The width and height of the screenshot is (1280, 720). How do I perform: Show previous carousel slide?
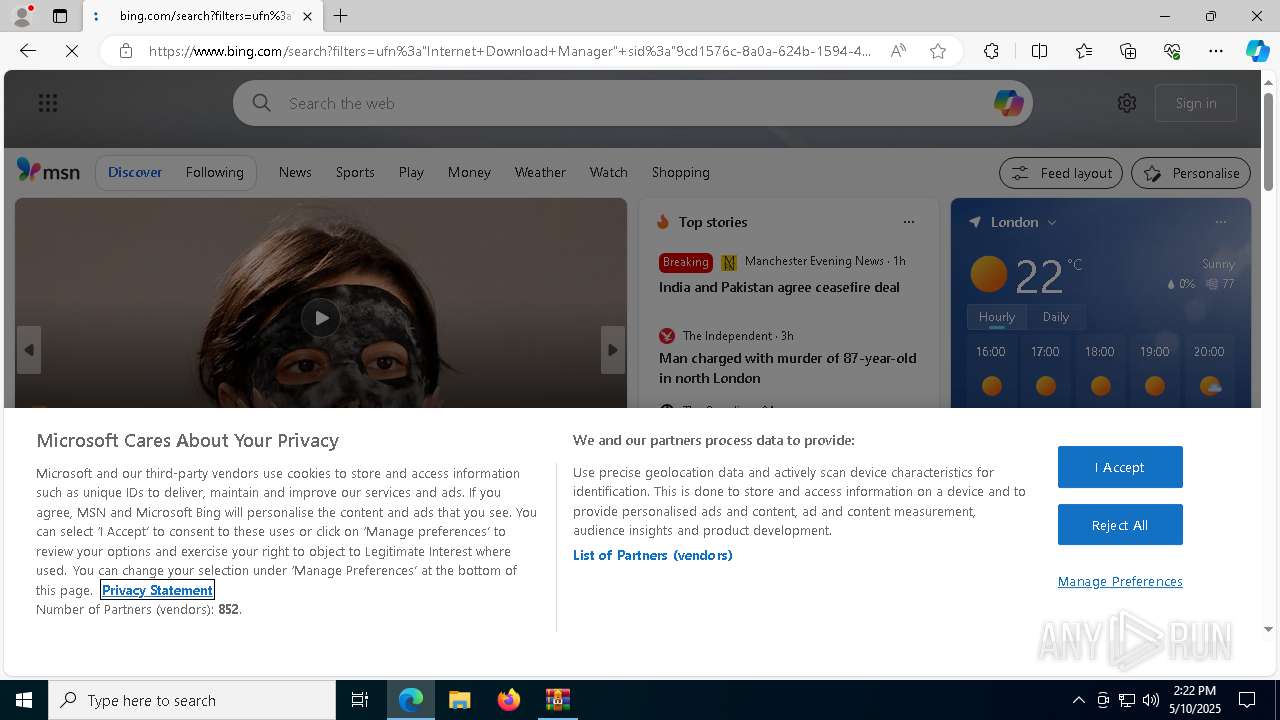click(x=29, y=350)
